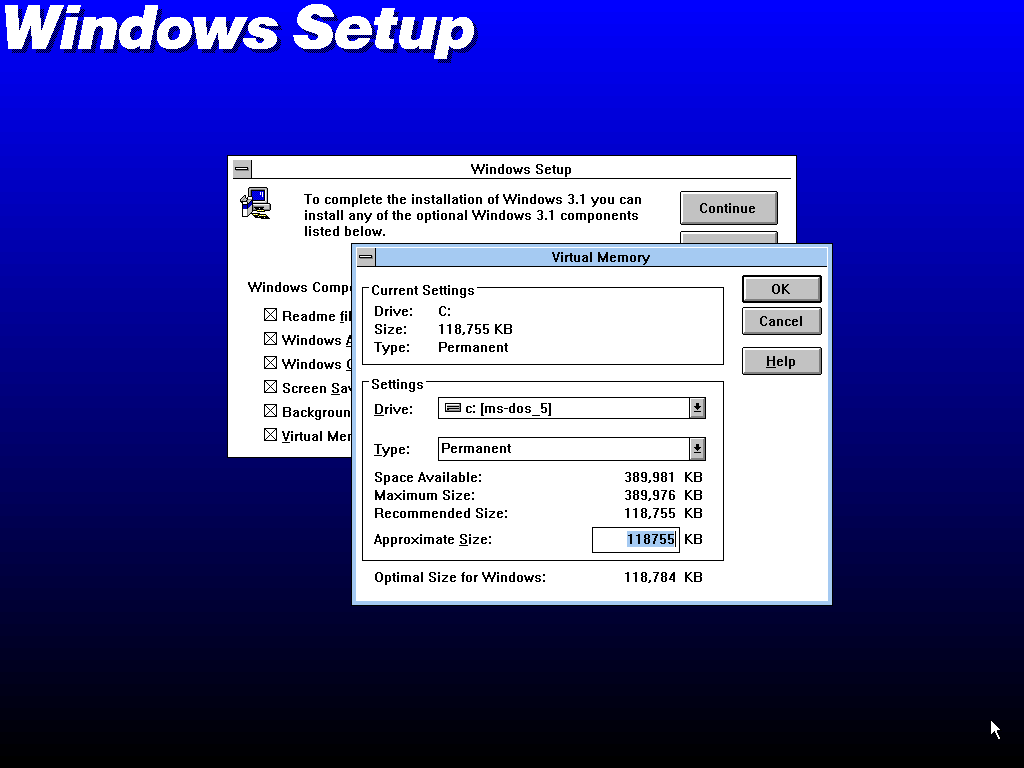Click the Approximate Size input field
The width and height of the screenshot is (1024, 768).
click(x=635, y=539)
